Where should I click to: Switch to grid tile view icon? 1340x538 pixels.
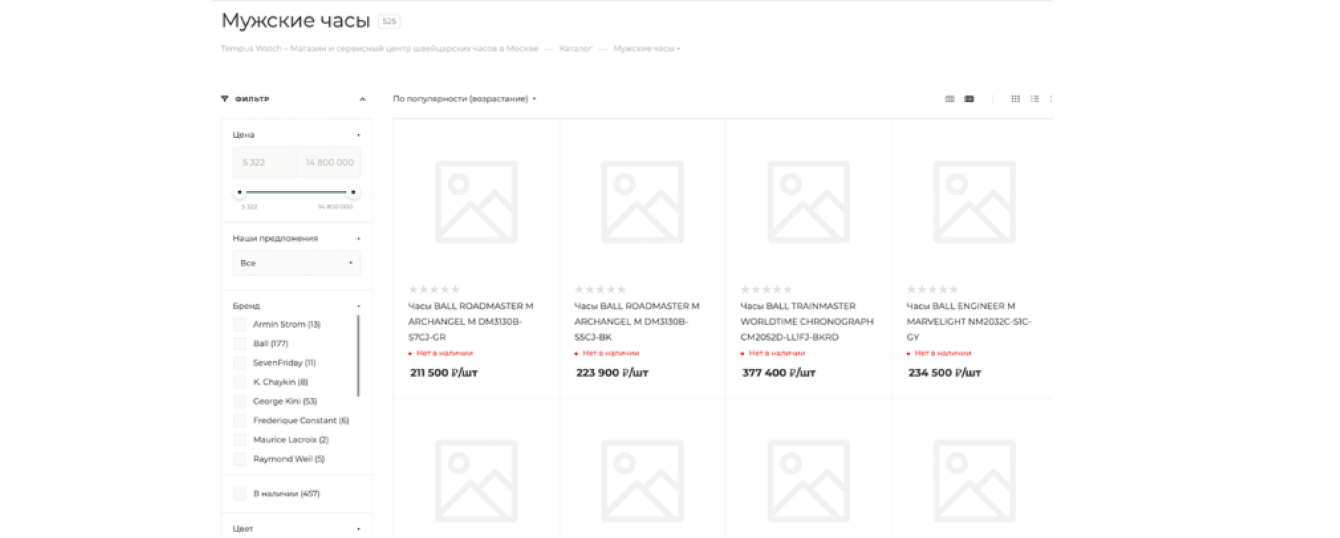pyautogui.click(x=1015, y=99)
